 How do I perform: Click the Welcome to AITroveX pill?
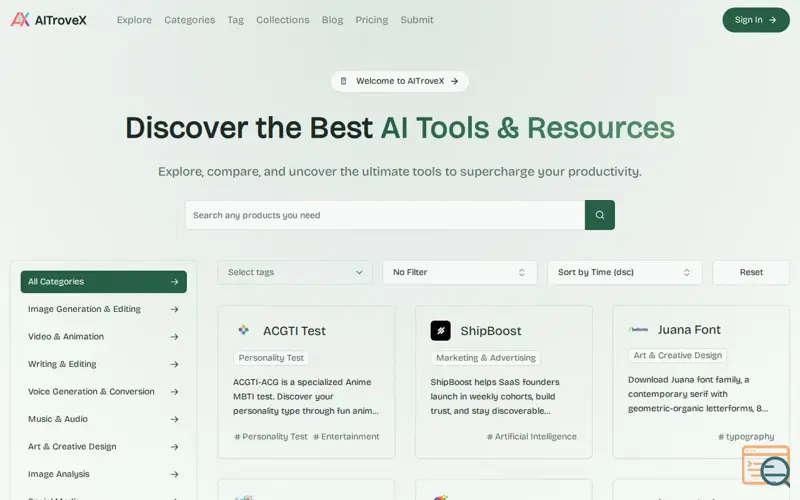pyautogui.click(x=400, y=81)
